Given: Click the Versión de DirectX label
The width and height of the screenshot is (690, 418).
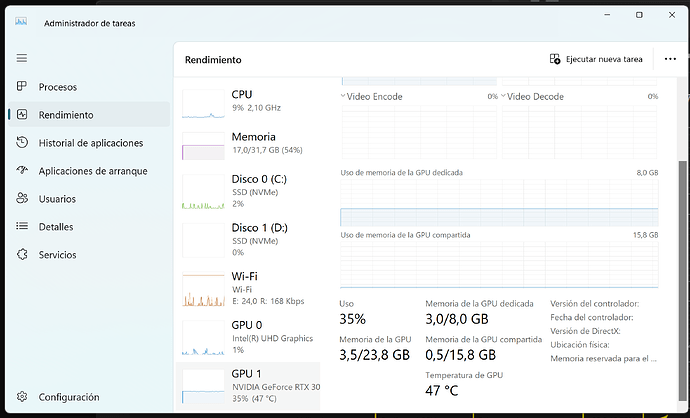Looking at the screenshot, I should [585, 331].
